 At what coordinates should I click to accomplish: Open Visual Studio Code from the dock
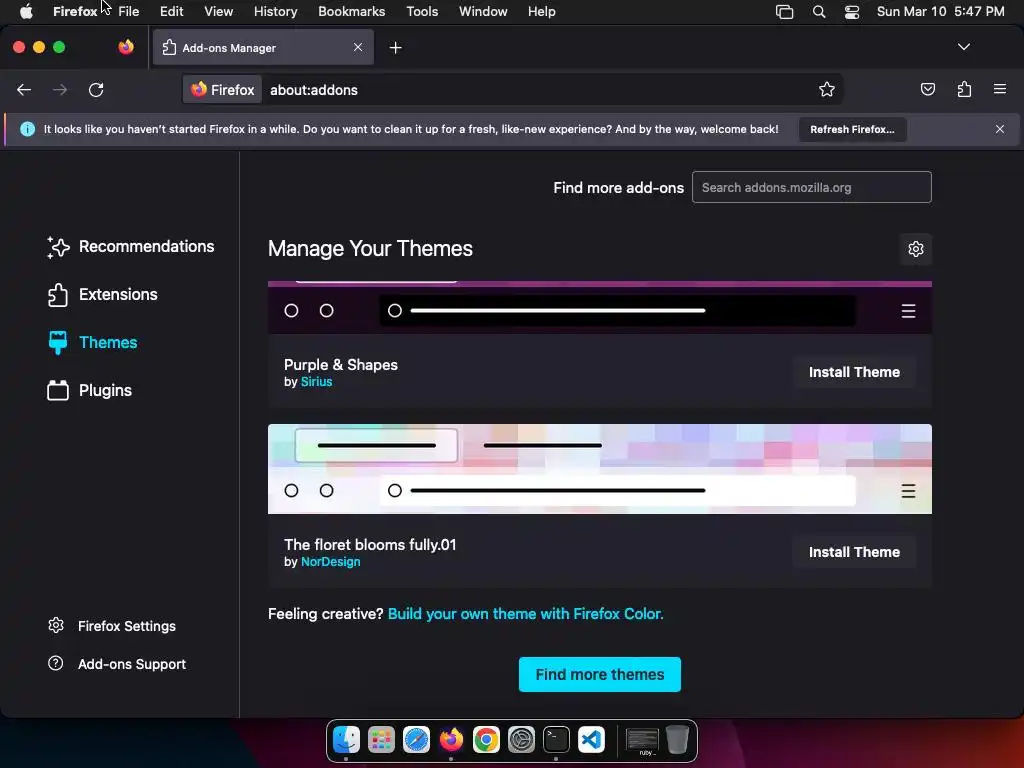(x=591, y=740)
